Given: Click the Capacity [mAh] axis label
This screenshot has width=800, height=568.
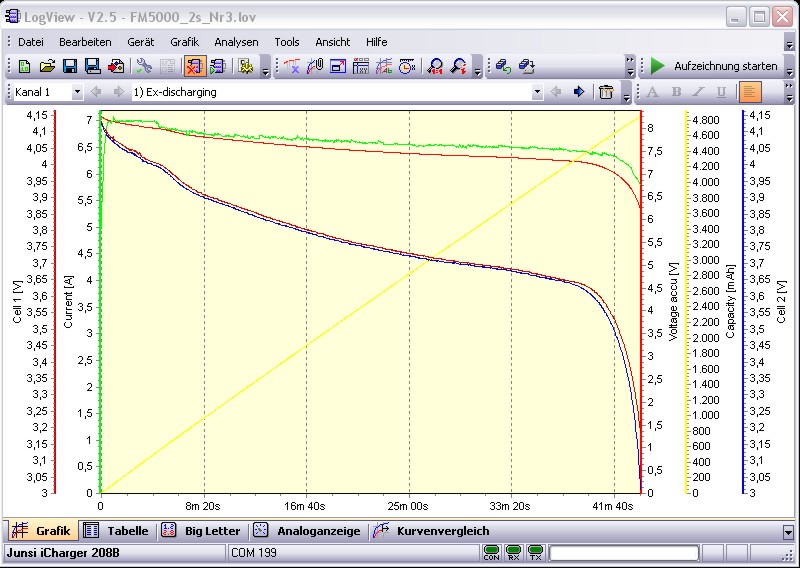Looking at the screenshot, I should pyautogui.click(x=730, y=301).
